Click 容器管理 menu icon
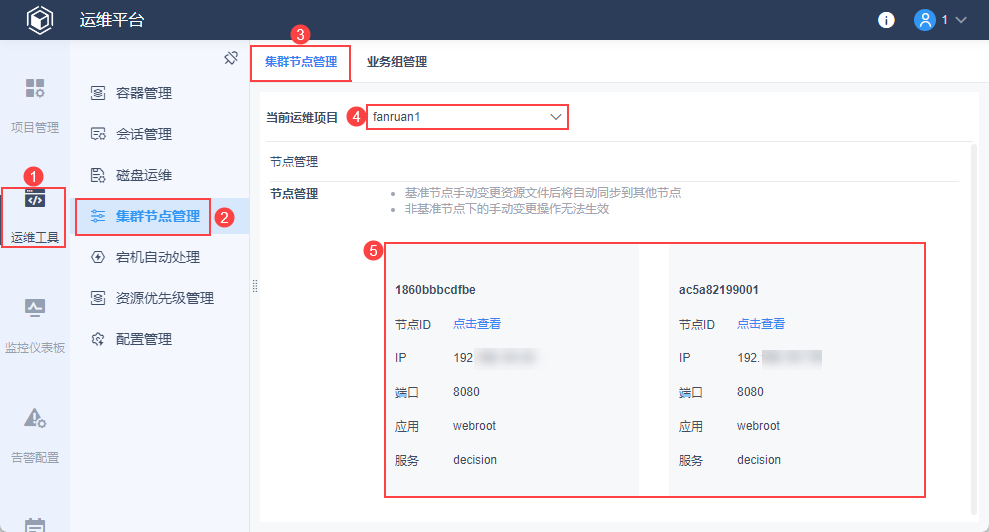Screen dimensions: 989x532 (x=98, y=93)
